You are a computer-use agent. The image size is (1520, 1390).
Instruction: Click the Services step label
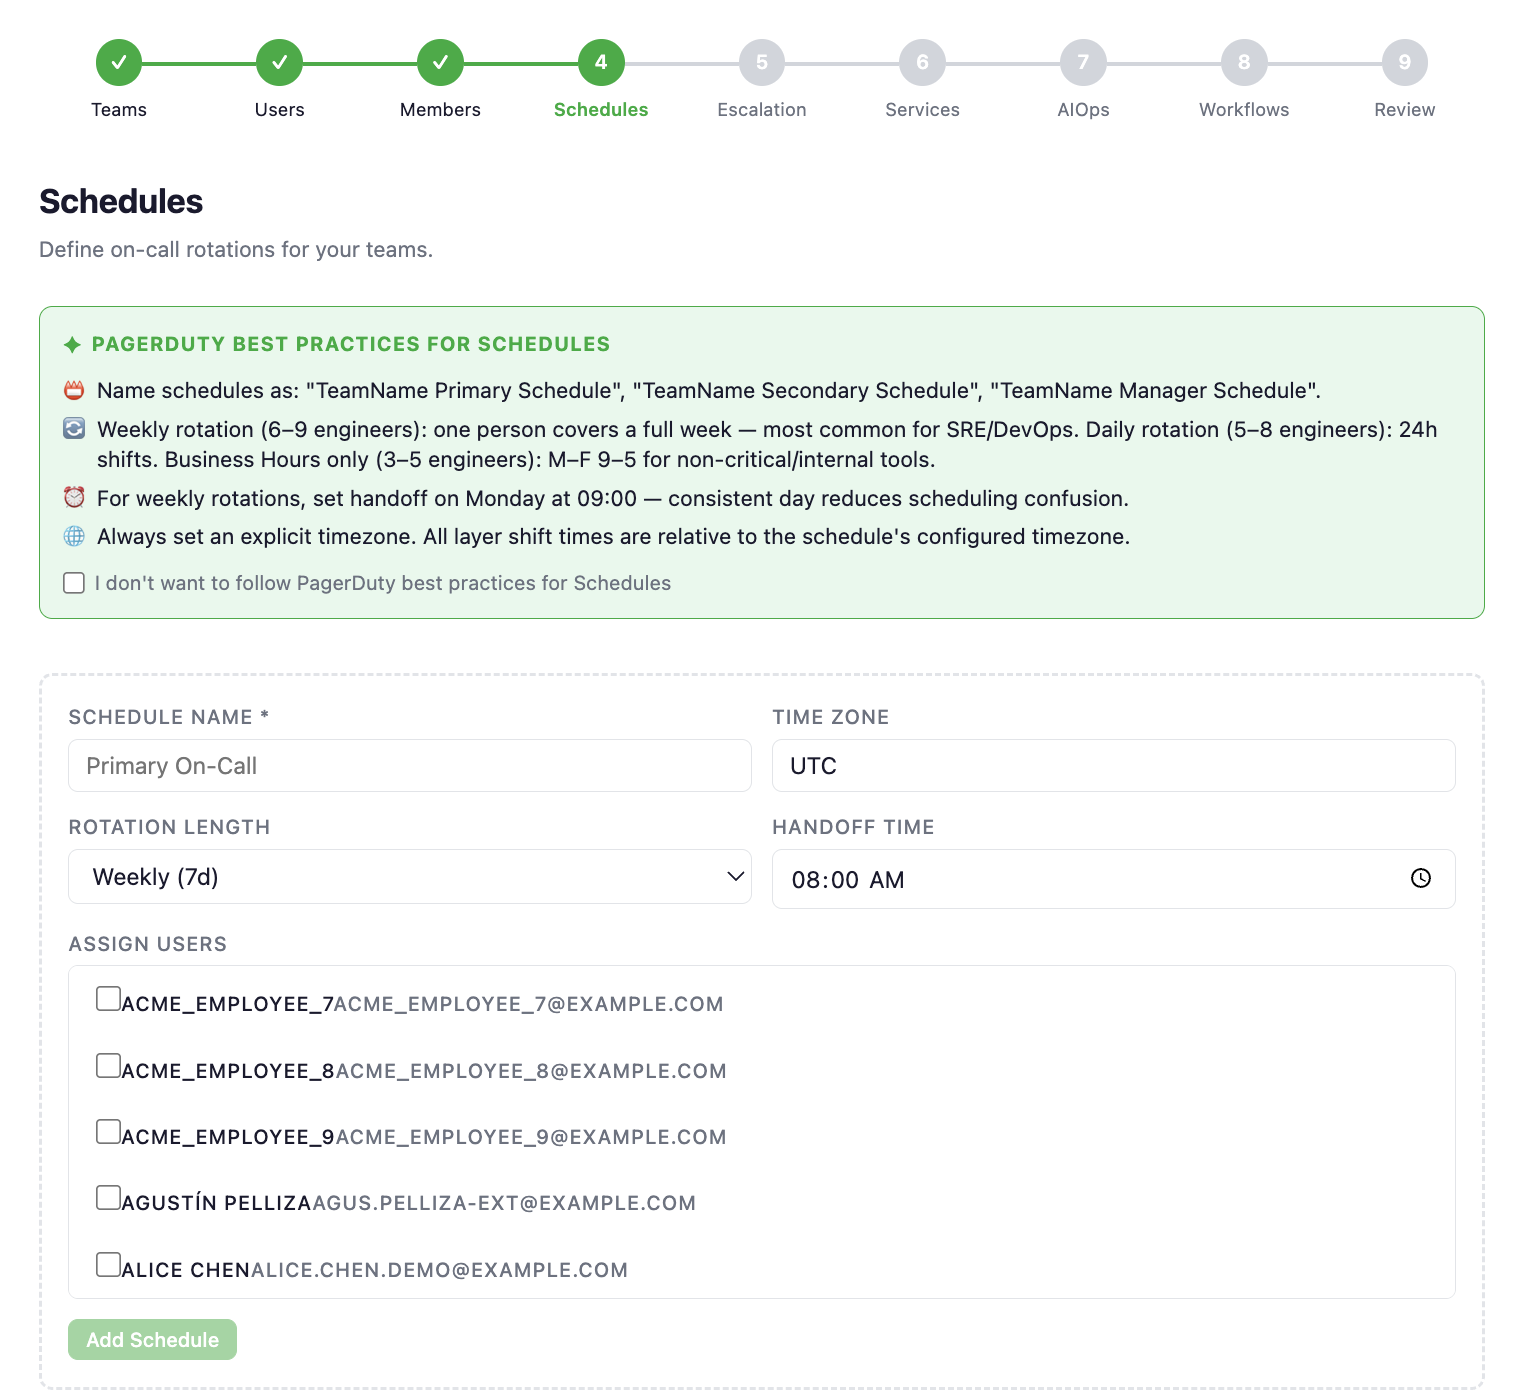(923, 110)
